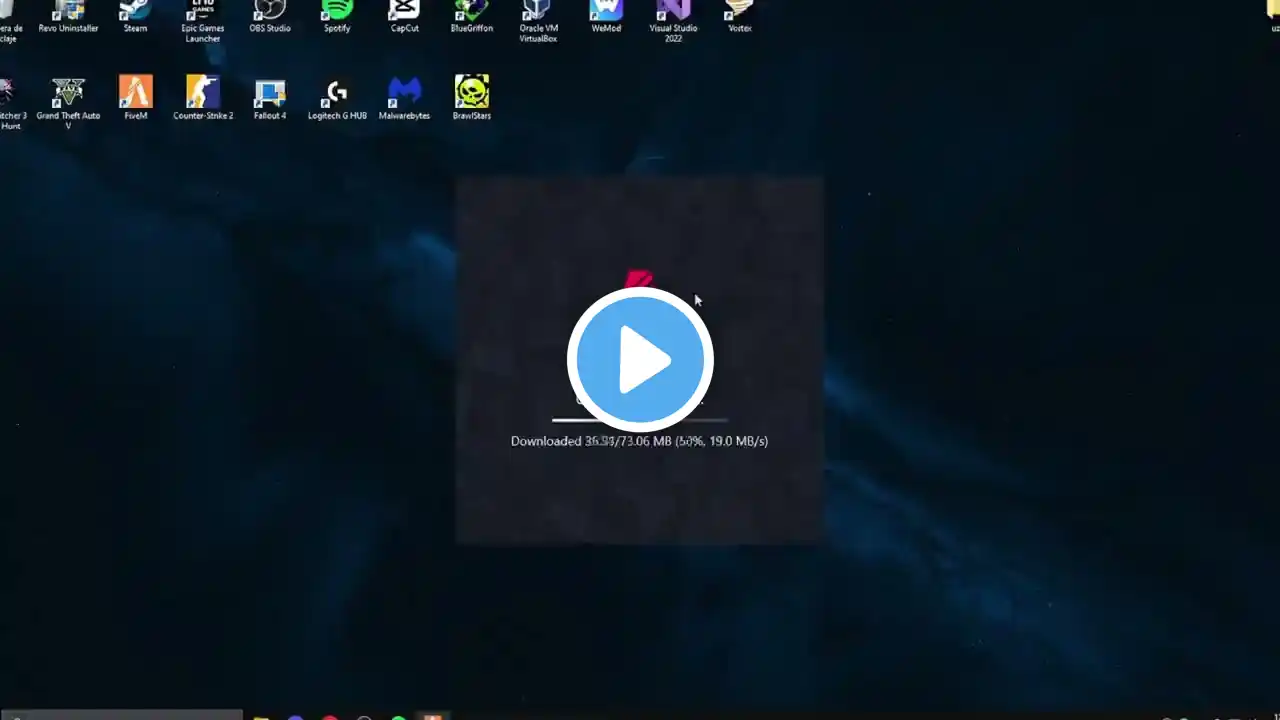
Task: Select the OBS Studio desktop icon
Action: [270, 17]
